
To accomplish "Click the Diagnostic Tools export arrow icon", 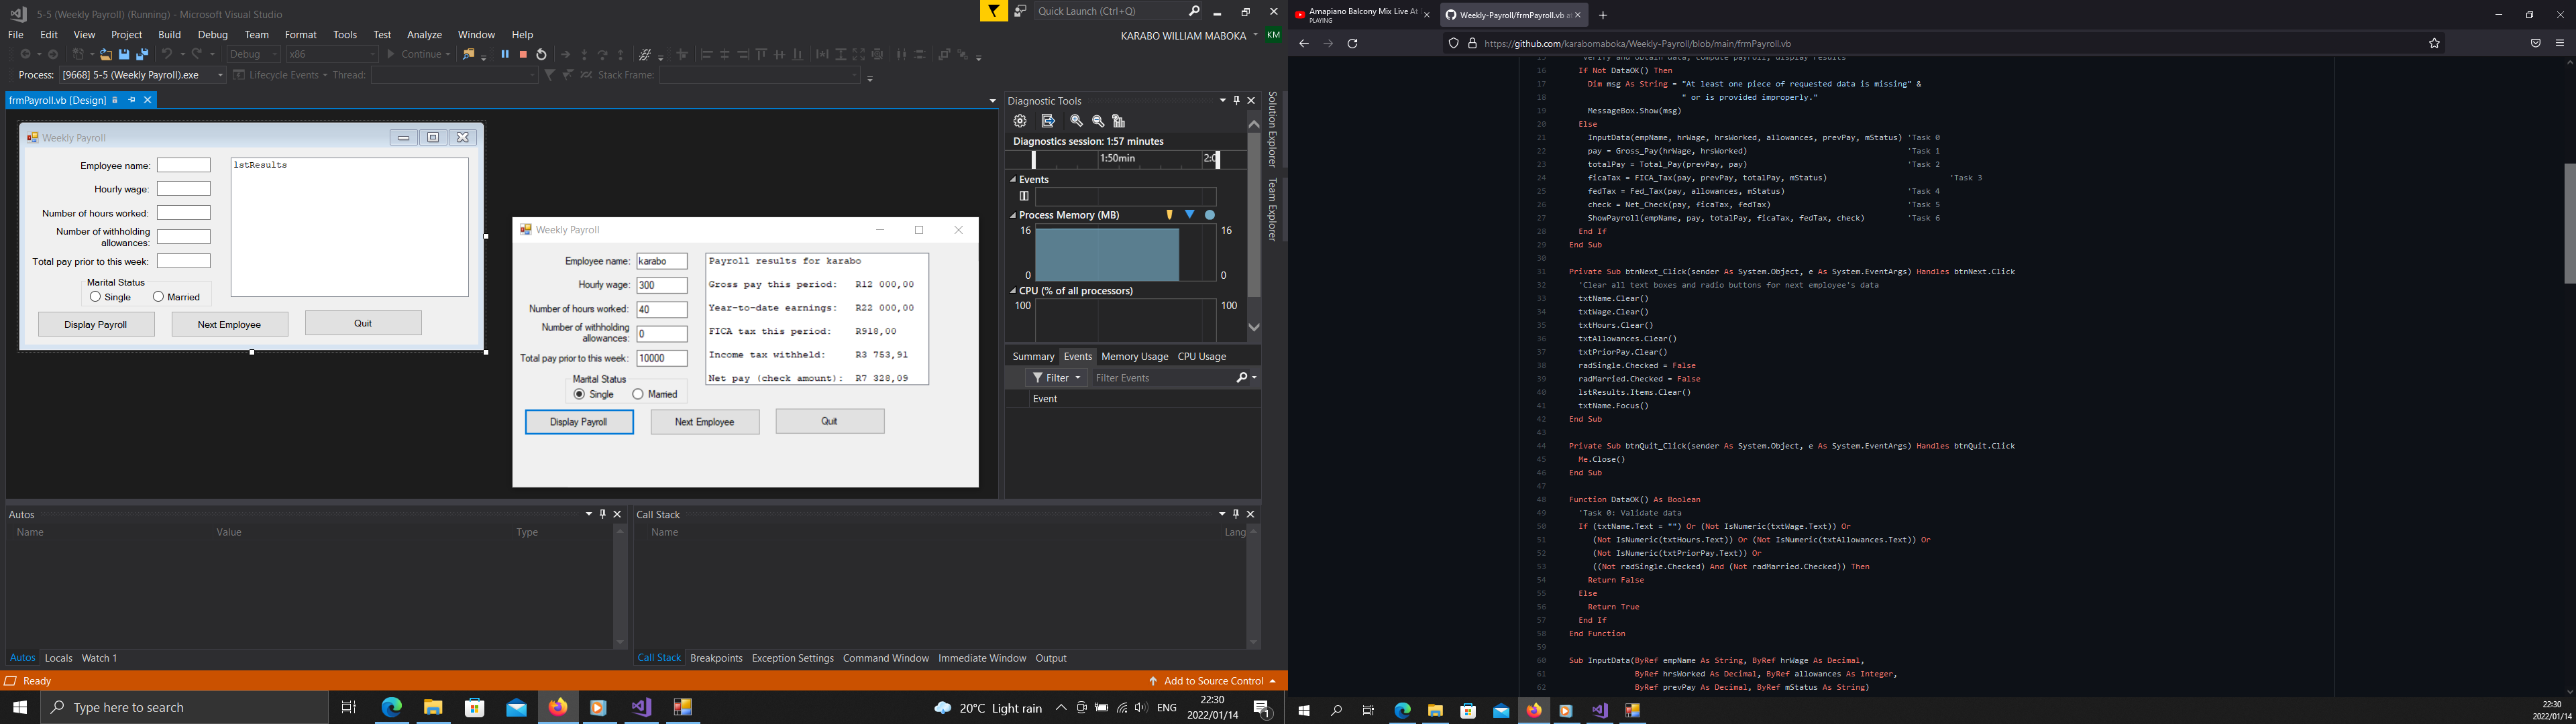I will (x=1048, y=121).
